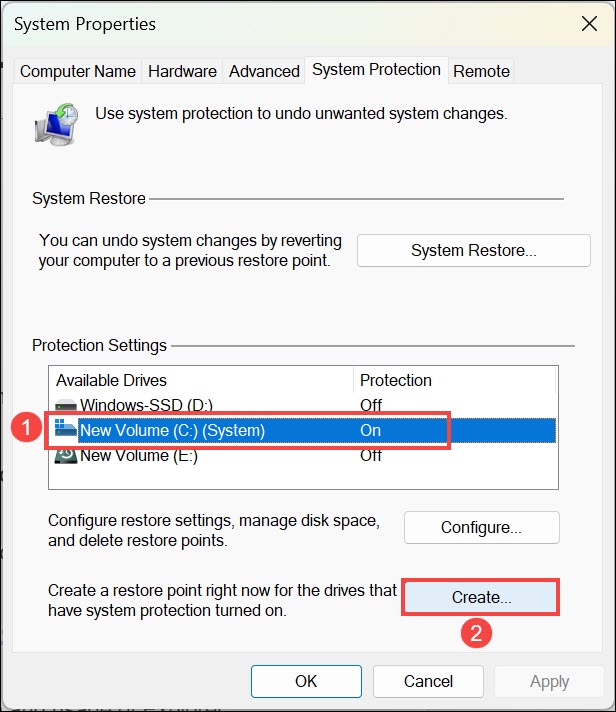The width and height of the screenshot is (616, 712).
Task: Click the New Volume (C:) system drive icon
Action: [x=66, y=431]
